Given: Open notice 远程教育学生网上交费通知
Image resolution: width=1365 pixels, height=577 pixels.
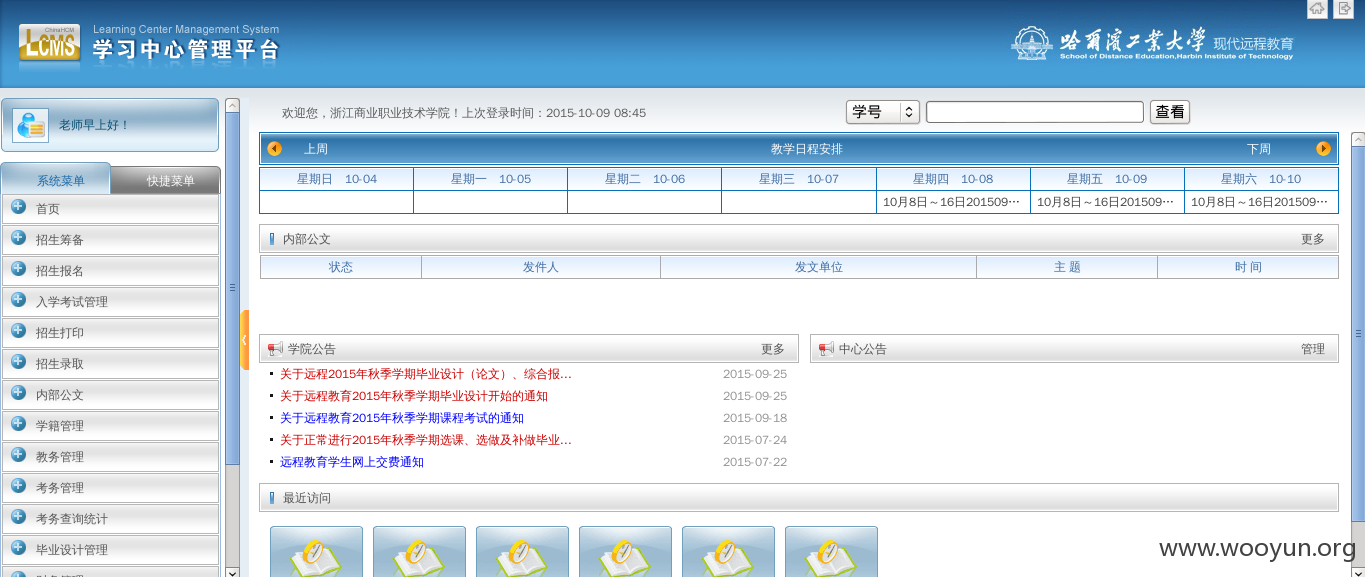Looking at the screenshot, I should click(352, 462).
